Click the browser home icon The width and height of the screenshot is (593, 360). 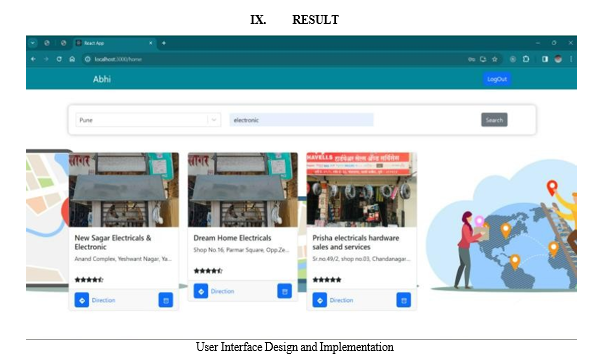pos(72,59)
